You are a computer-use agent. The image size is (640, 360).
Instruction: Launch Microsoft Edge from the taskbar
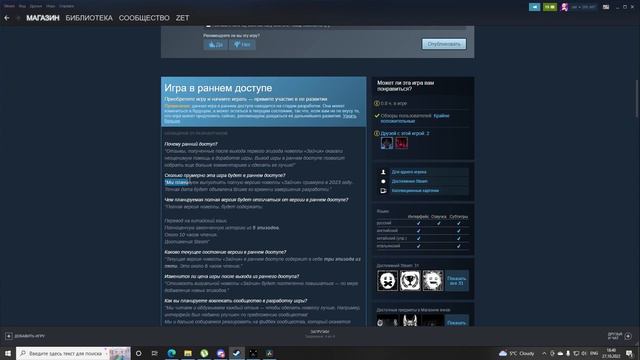pyautogui.click(x=171, y=353)
